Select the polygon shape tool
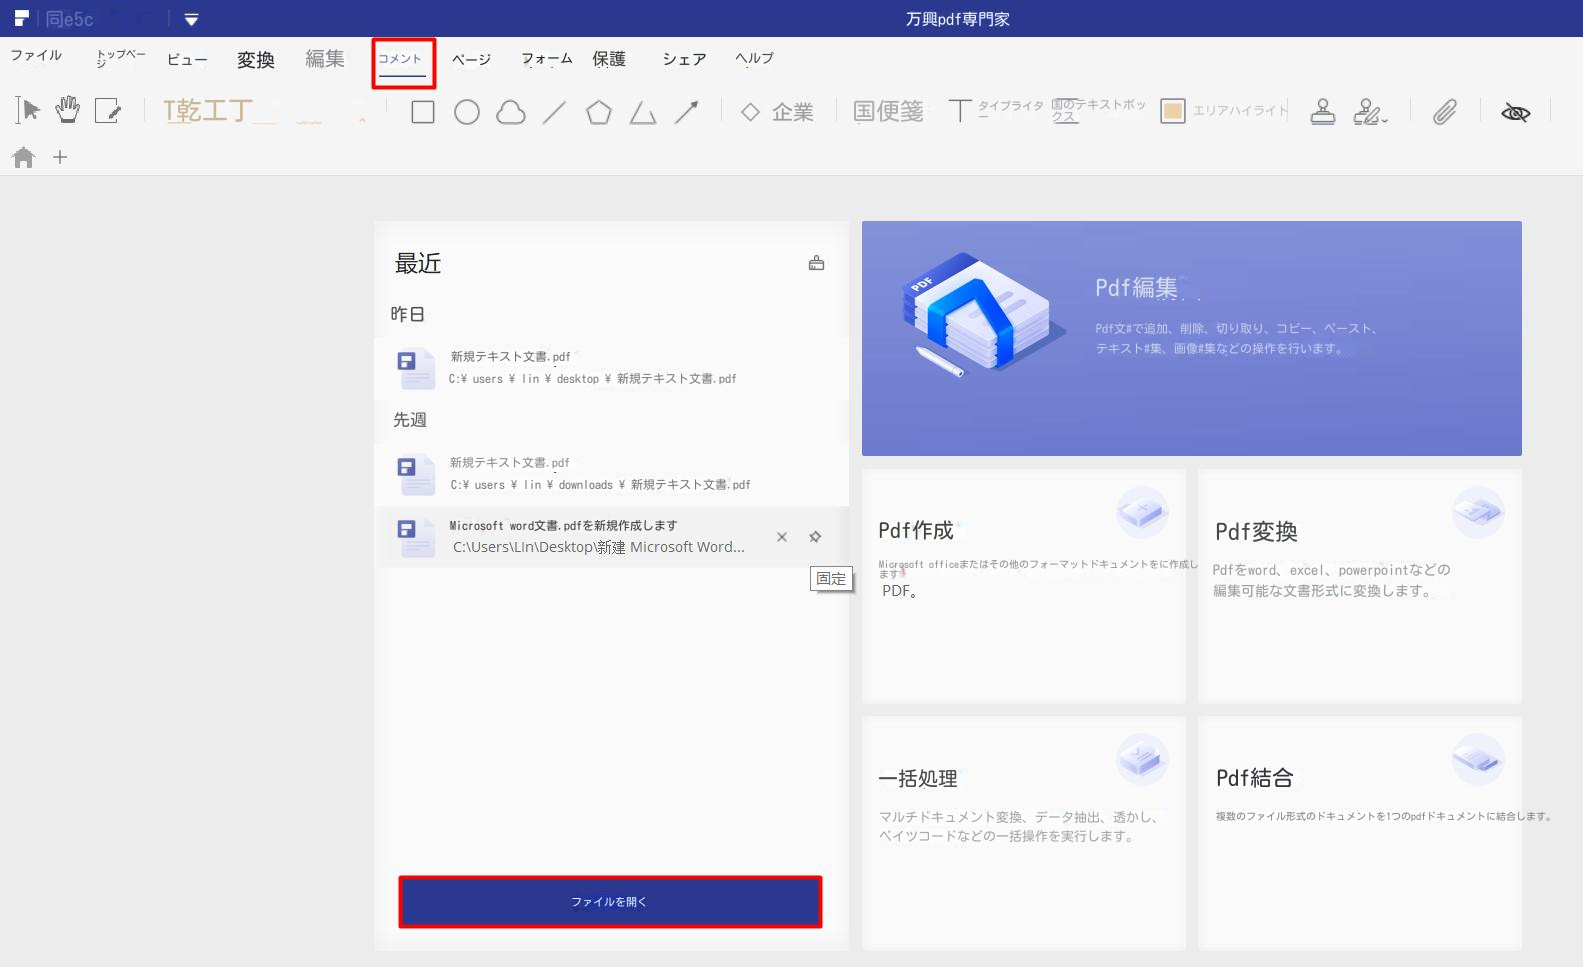The width and height of the screenshot is (1583, 967). point(599,112)
